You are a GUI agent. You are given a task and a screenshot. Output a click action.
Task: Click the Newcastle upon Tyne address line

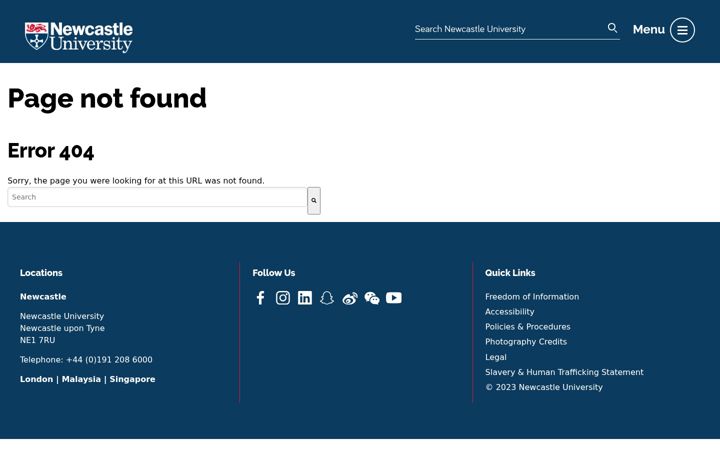62,328
